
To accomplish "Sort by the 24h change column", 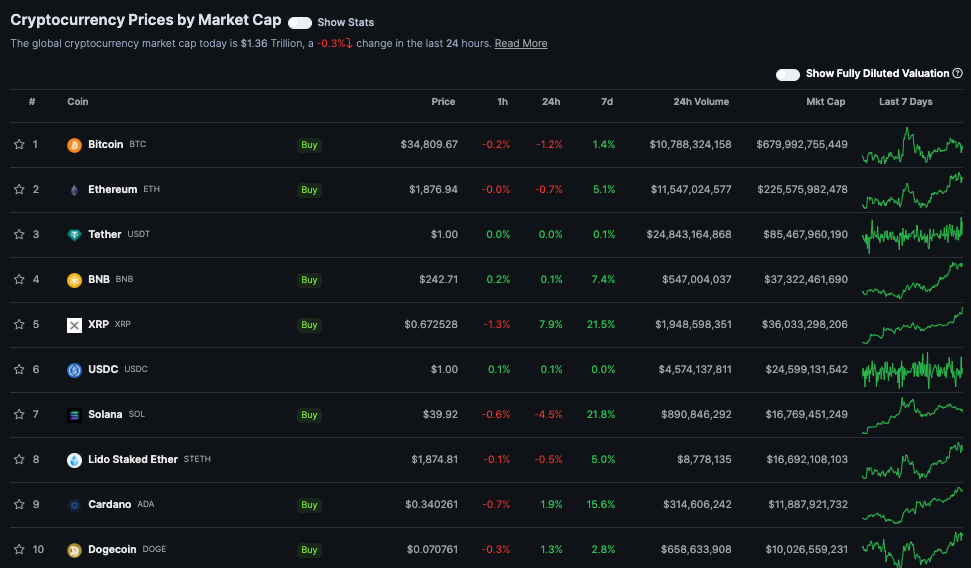I will point(551,102).
